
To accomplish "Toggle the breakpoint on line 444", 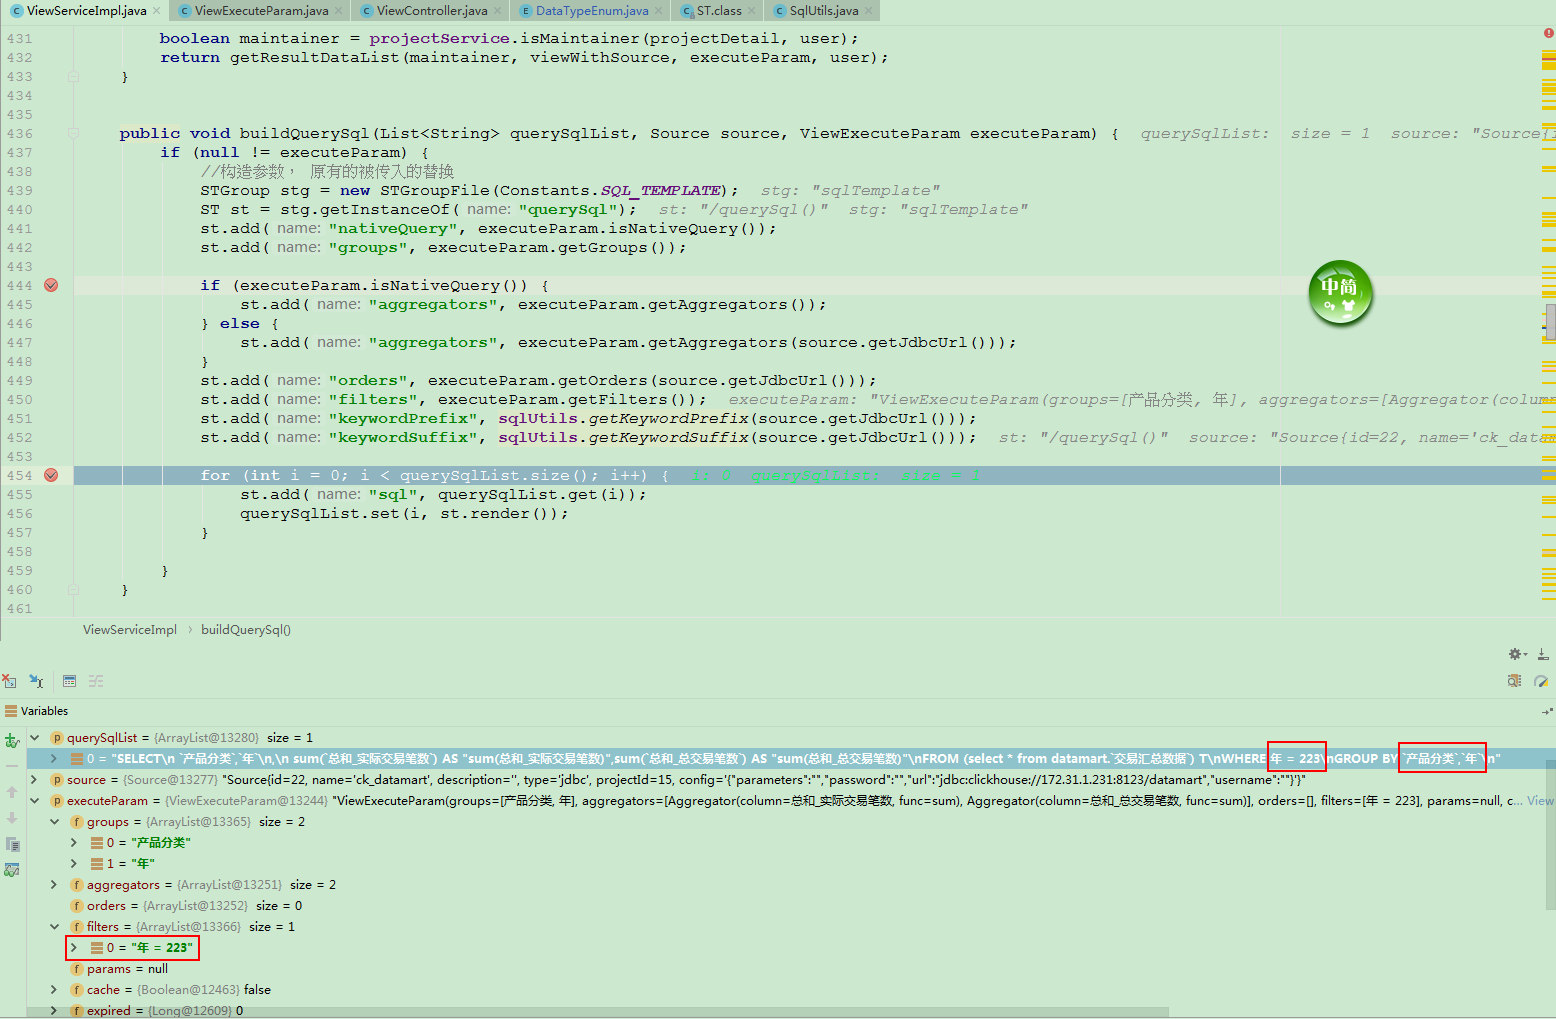I will tap(51, 285).
